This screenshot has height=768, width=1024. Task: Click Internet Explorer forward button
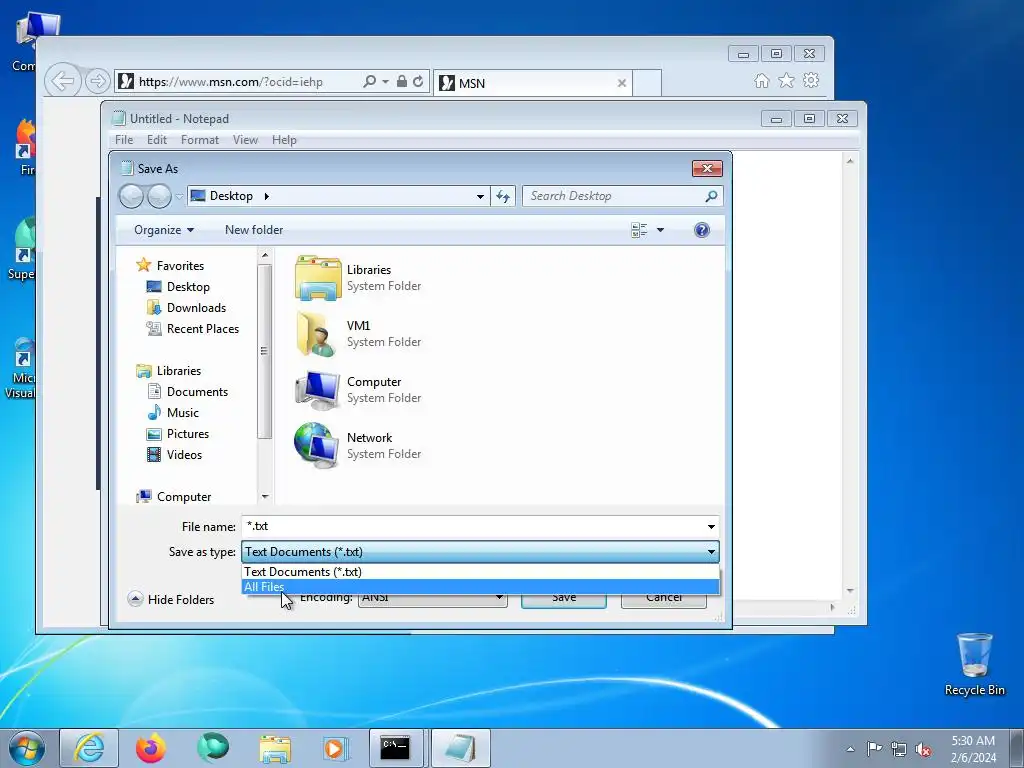coord(97,81)
